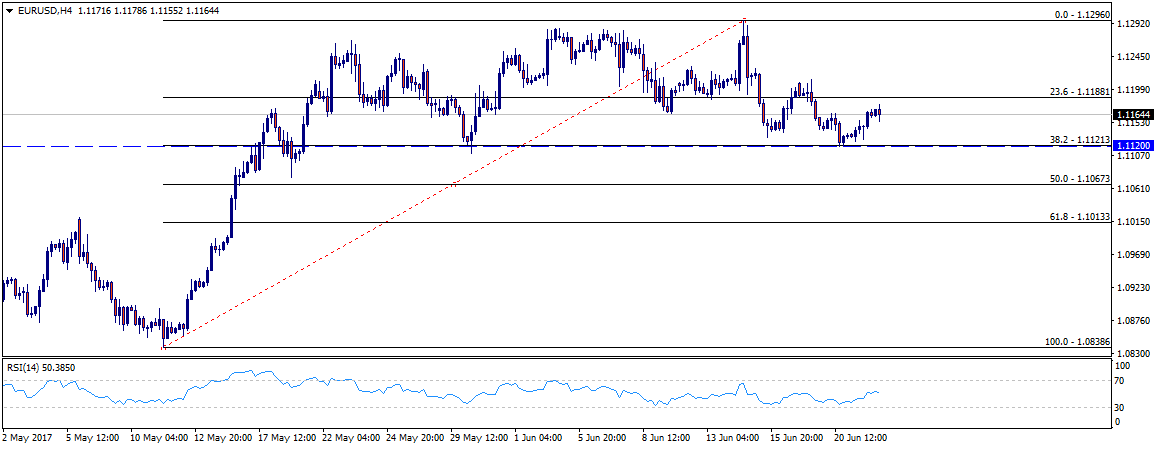The image size is (1154, 449).
Task: Click the EURUSD,H4 chart title text
Action: pos(42,9)
